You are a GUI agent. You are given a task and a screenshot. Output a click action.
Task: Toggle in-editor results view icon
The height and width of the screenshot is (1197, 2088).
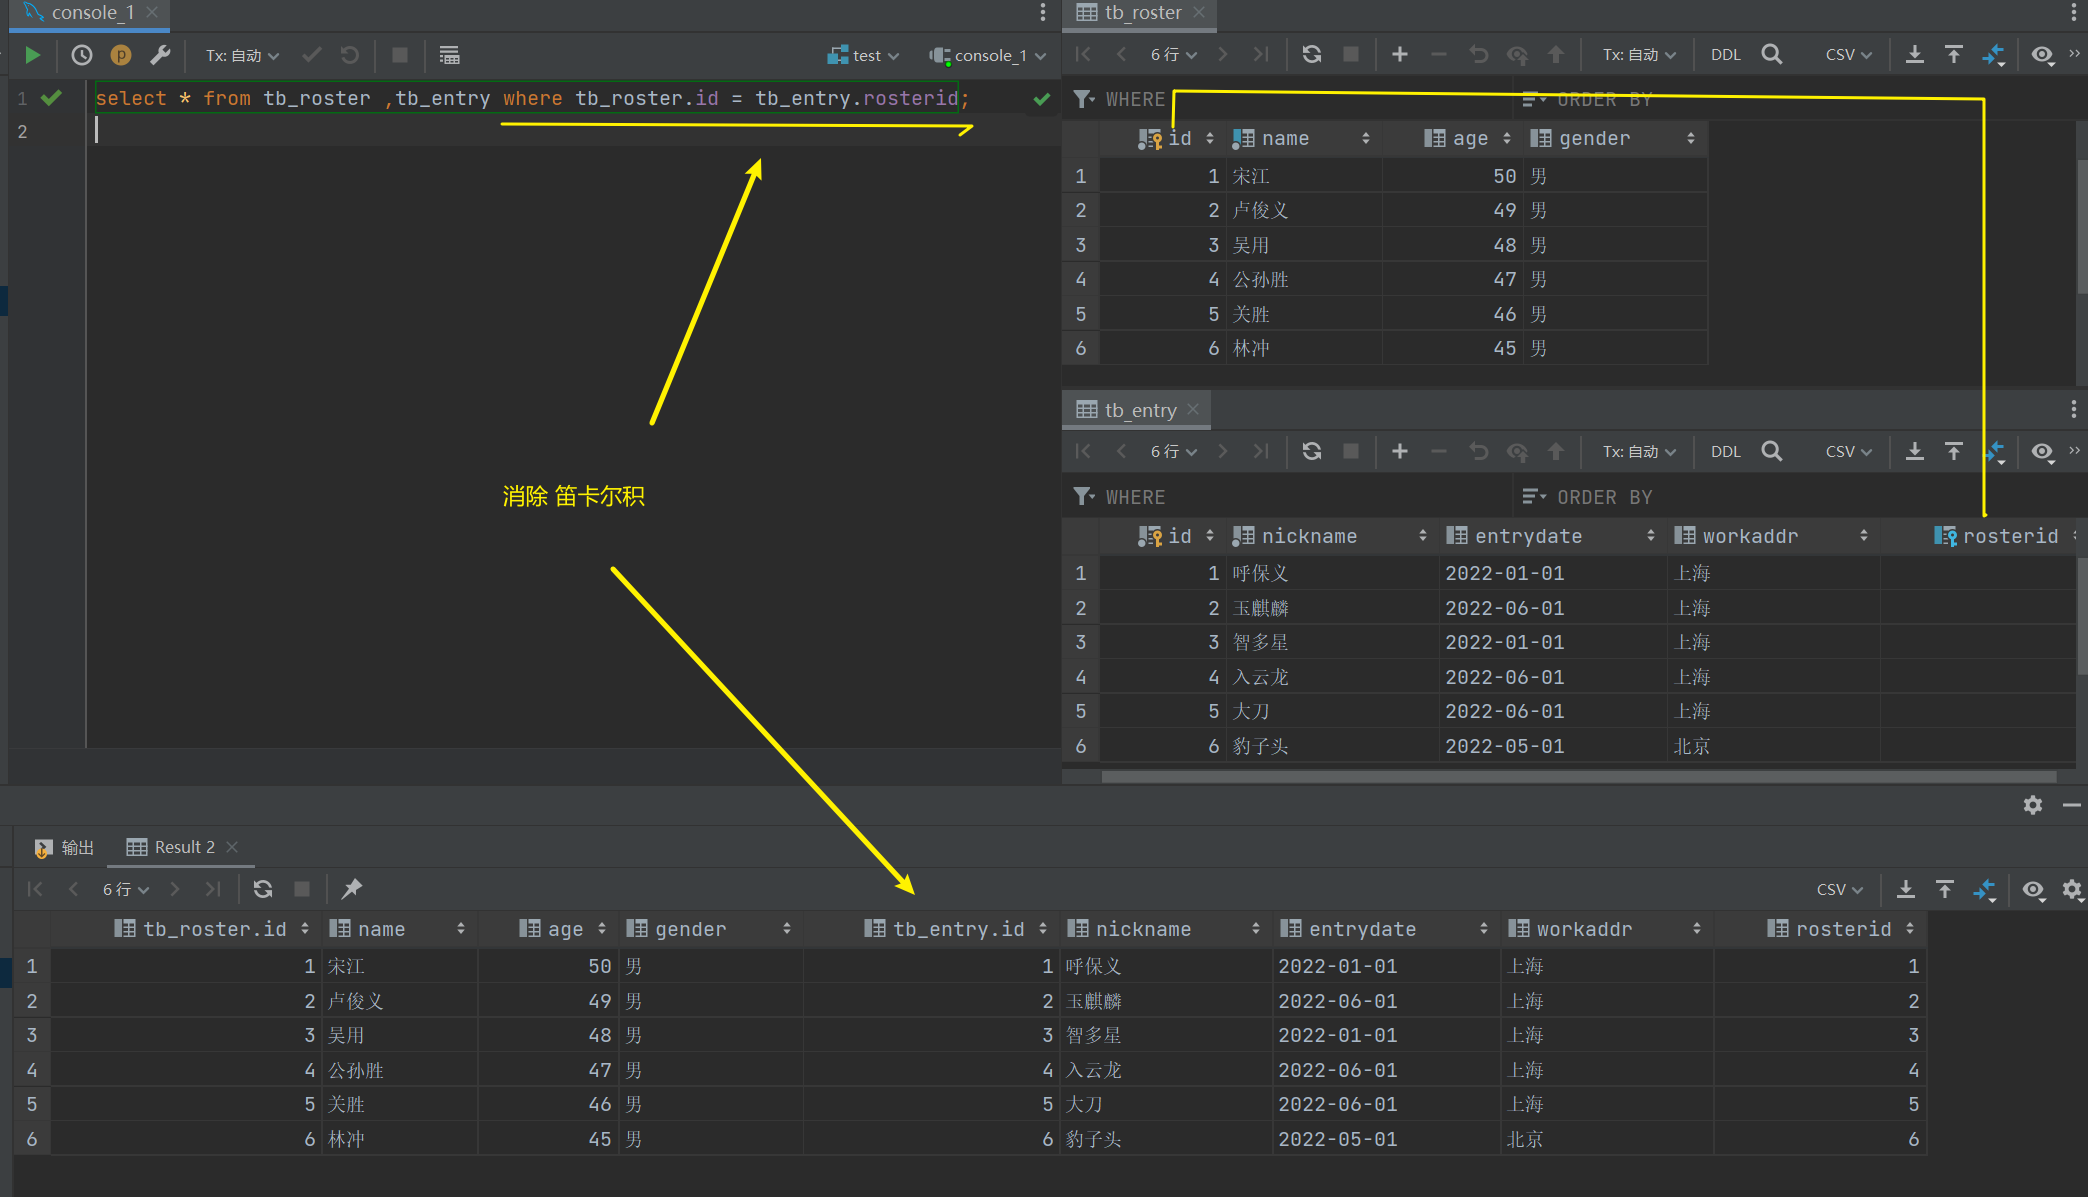[x=449, y=55]
